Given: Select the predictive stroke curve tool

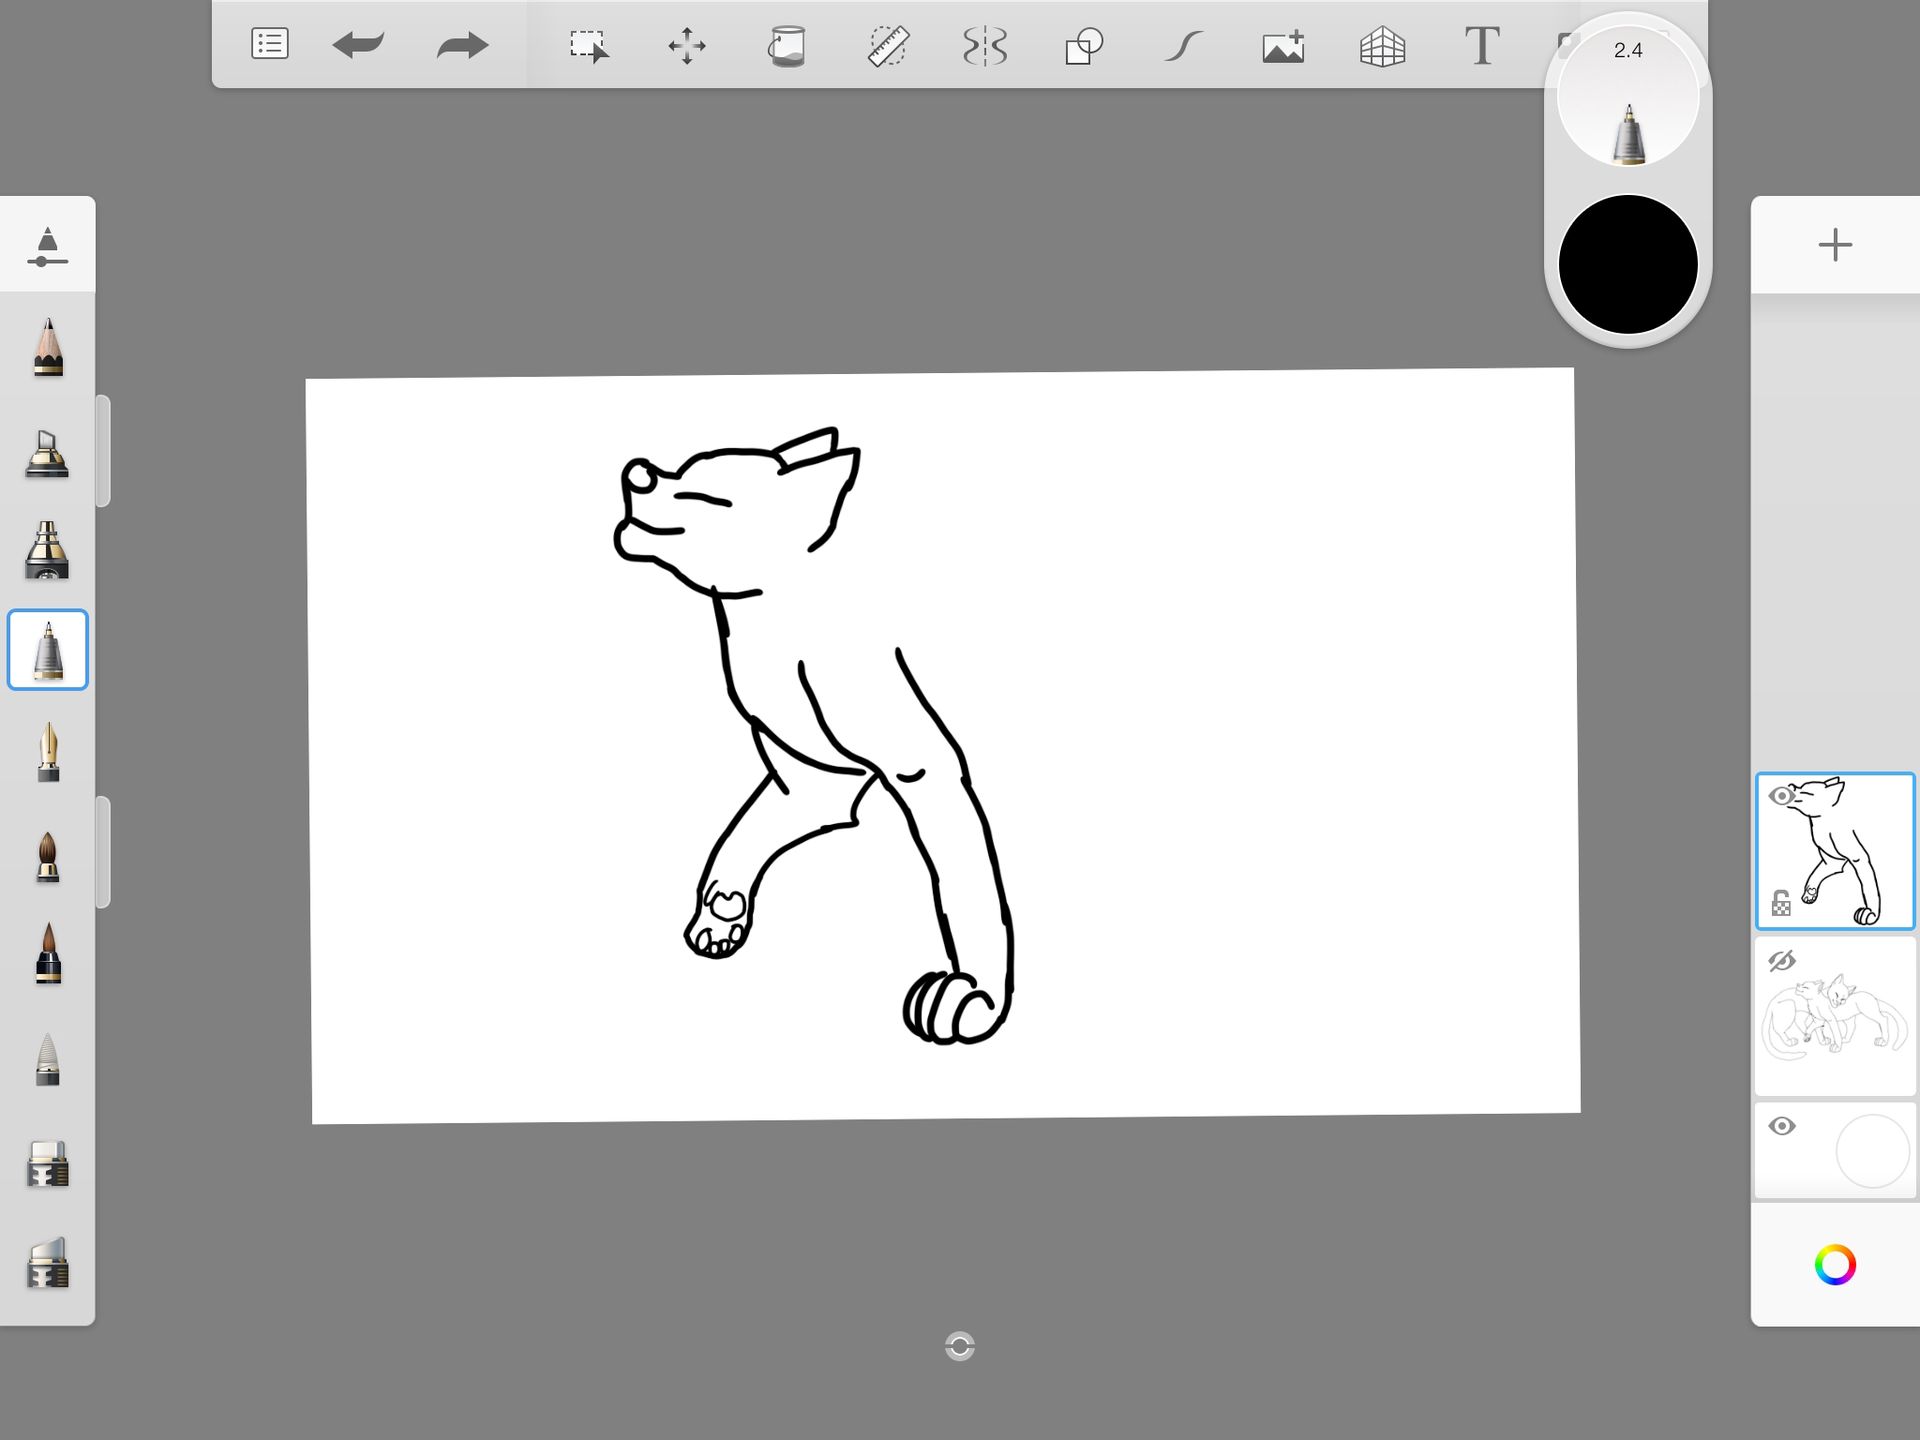Looking at the screenshot, I should (1183, 46).
